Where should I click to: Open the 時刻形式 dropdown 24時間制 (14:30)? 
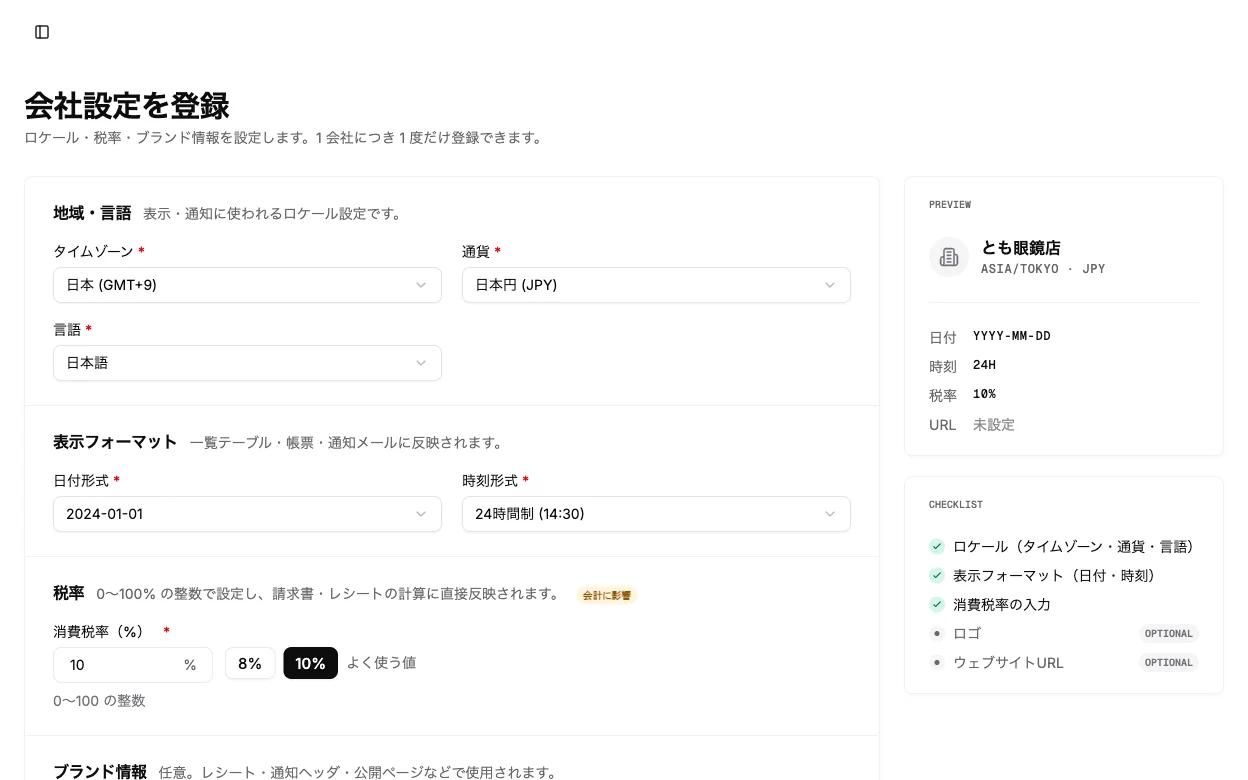[656, 514]
